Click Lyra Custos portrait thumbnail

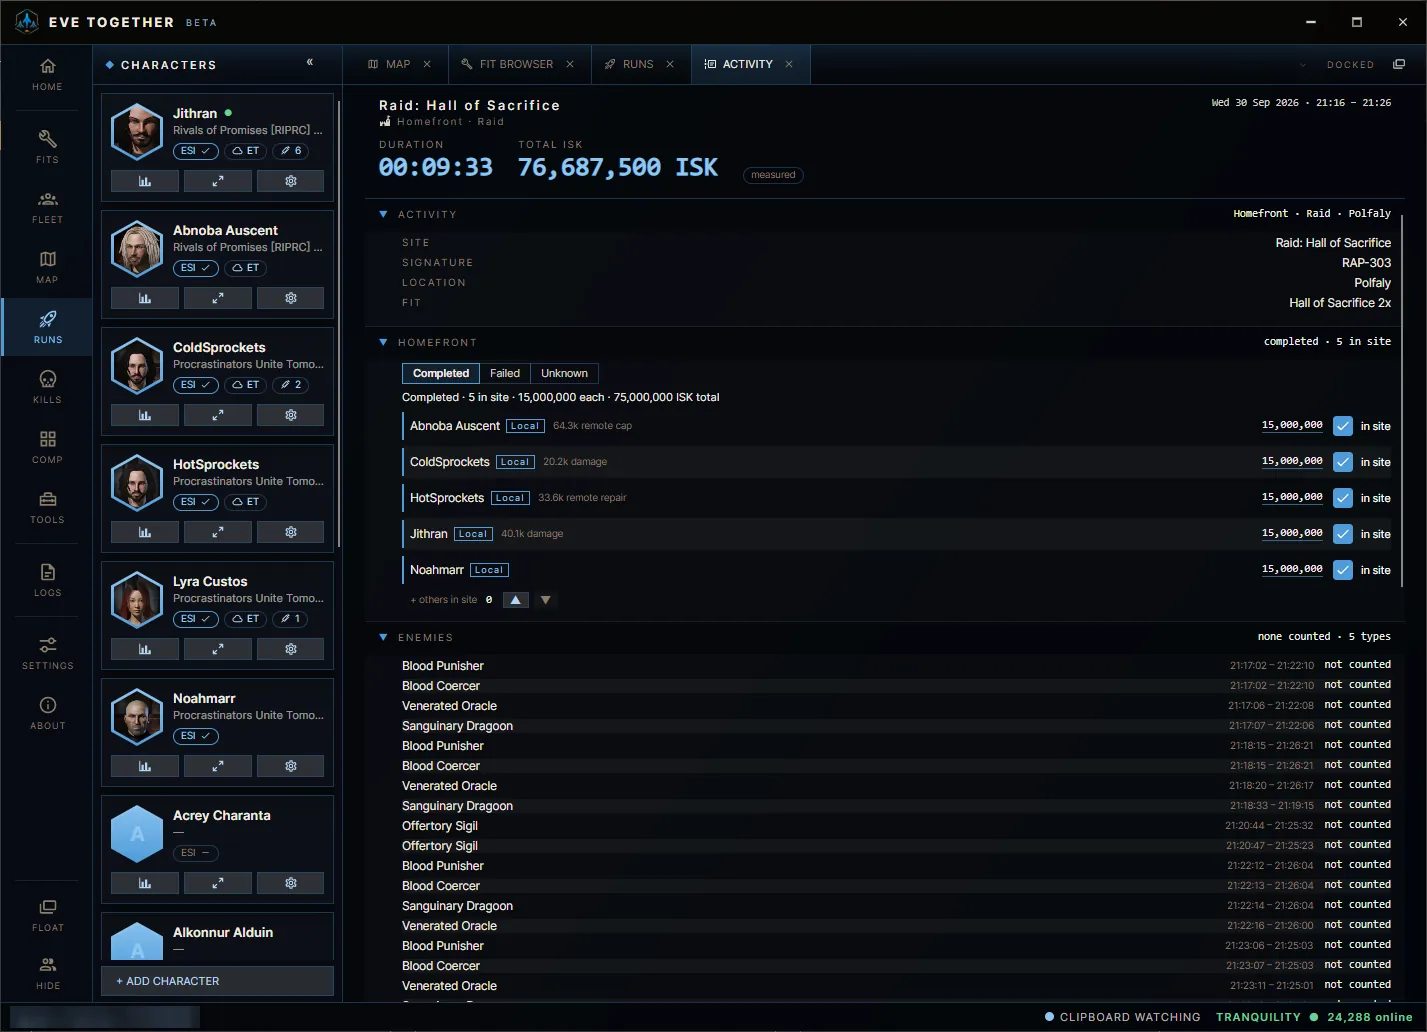[x=137, y=600]
